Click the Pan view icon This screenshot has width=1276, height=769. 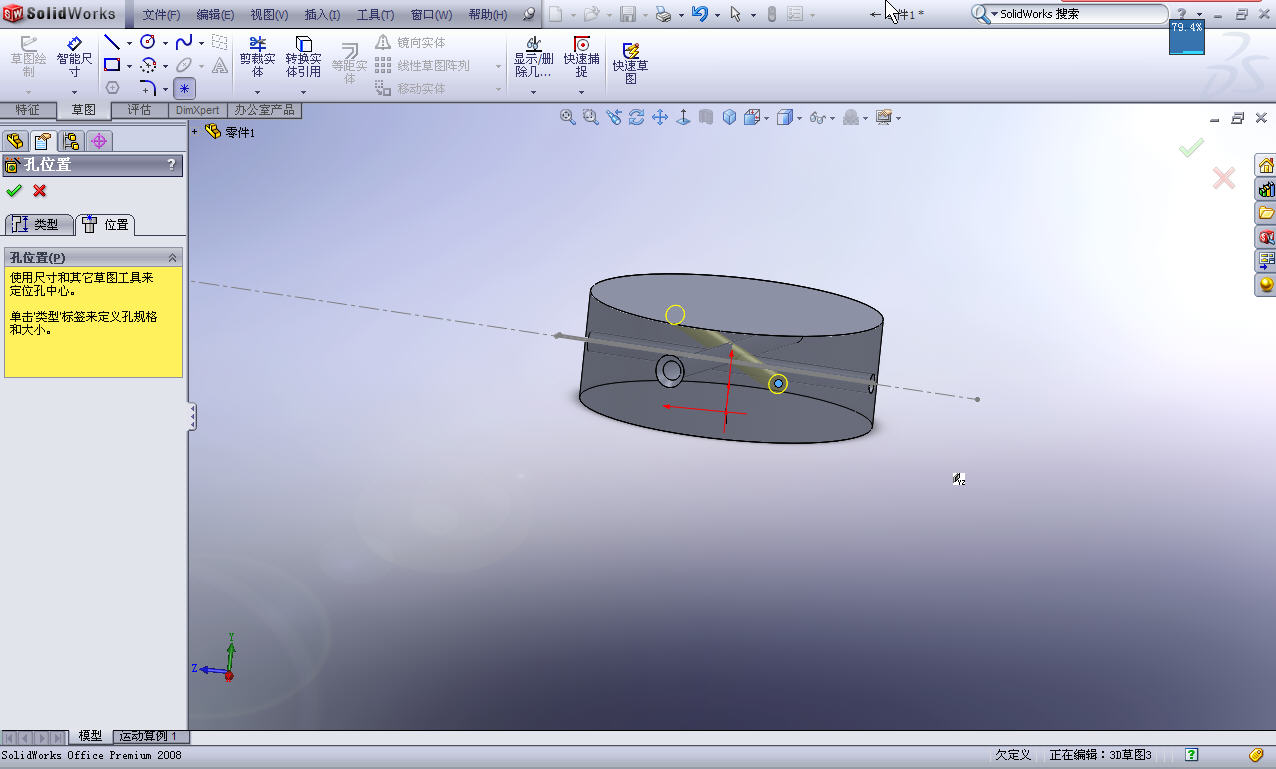660,117
